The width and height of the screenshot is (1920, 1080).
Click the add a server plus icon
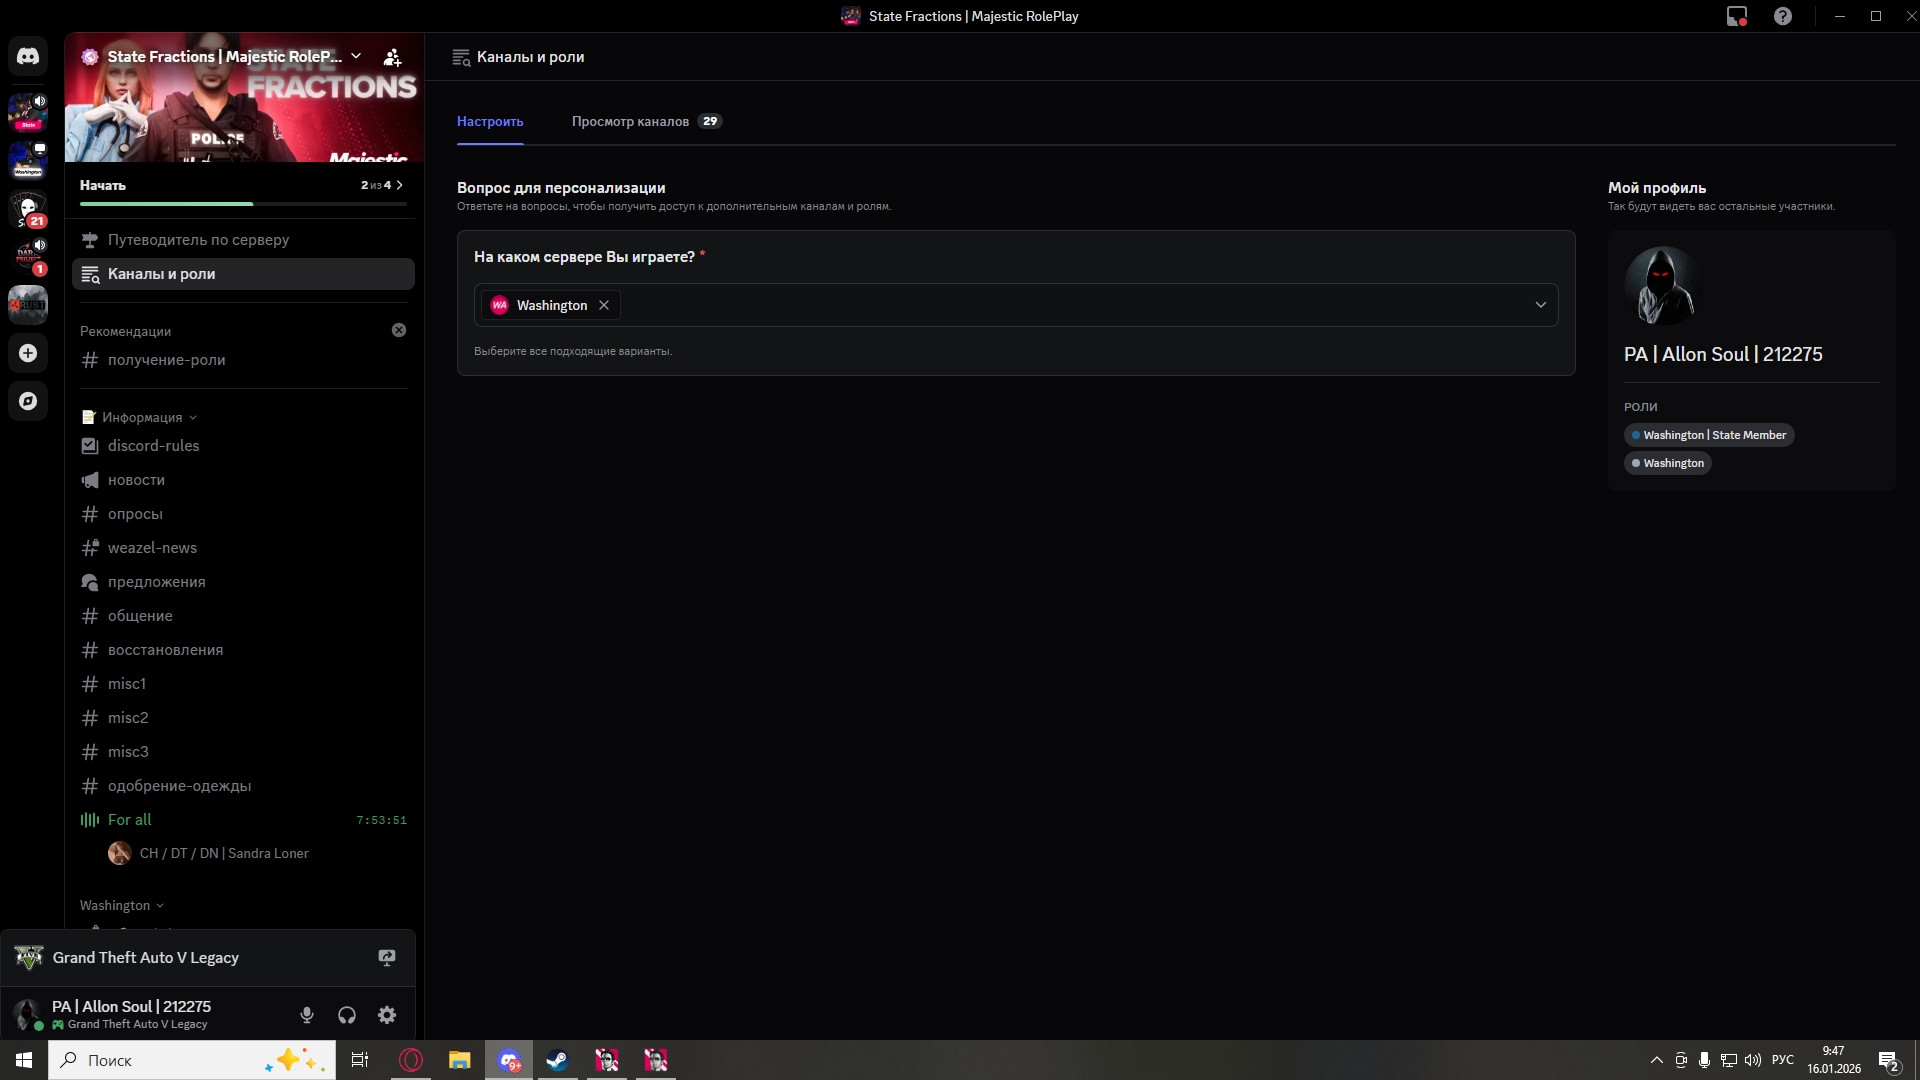(28, 353)
